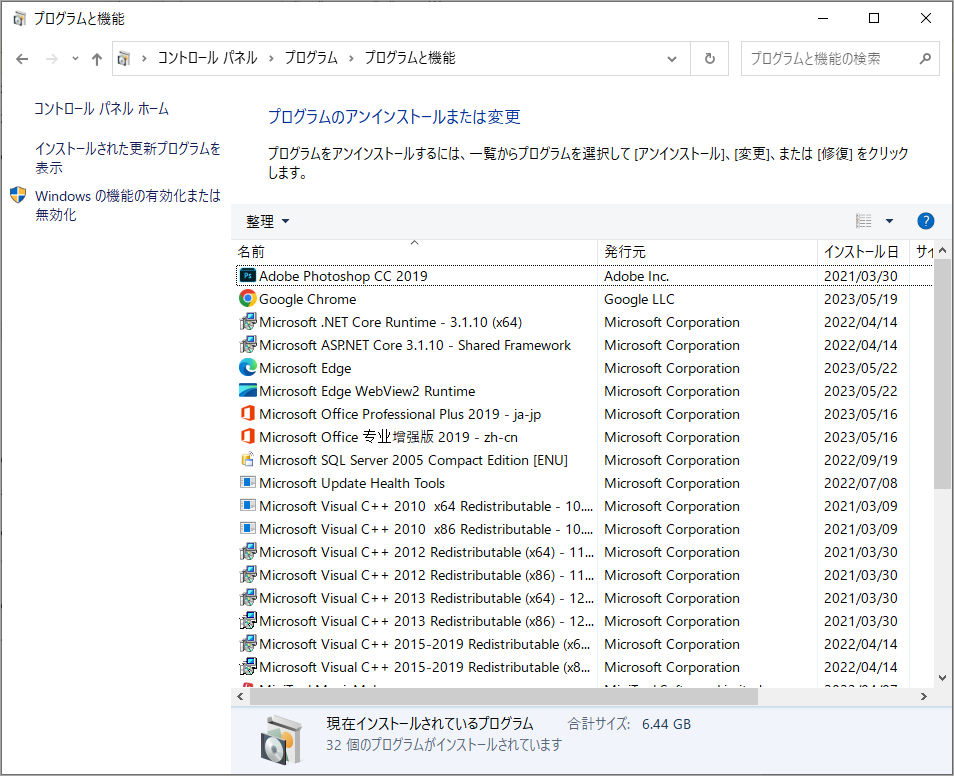The width and height of the screenshot is (954, 776).
Task: Click the コントロール パネル breadcrumb item
Action: click(207, 59)
